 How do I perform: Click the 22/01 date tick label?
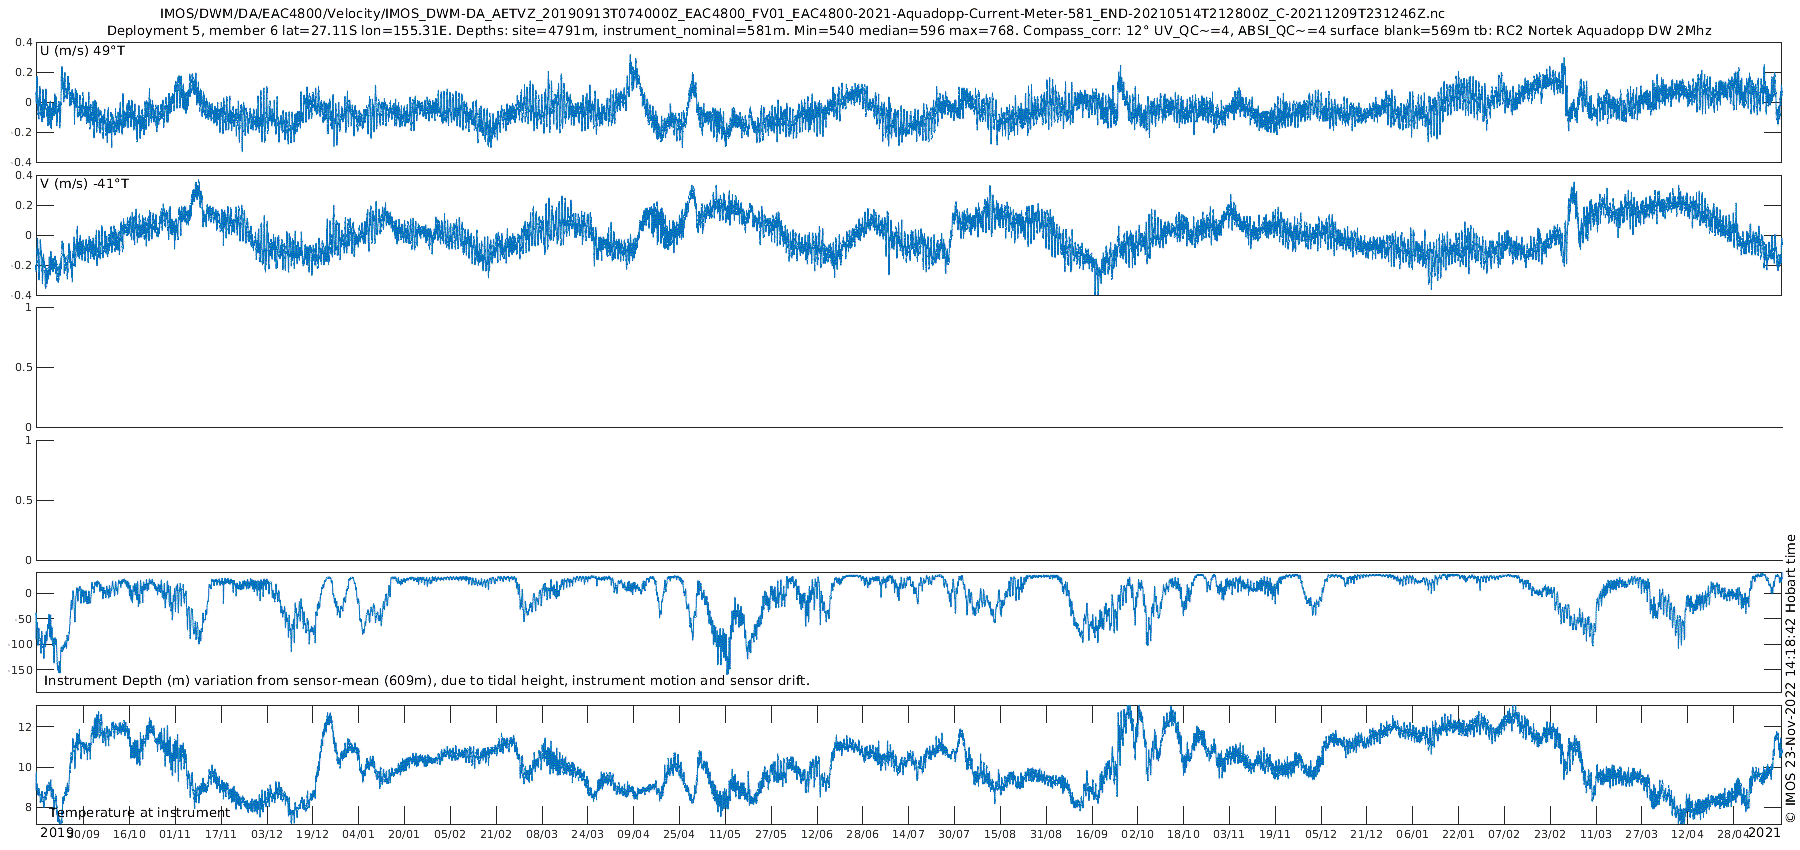pyautogui.click(x=1458, y=834)
